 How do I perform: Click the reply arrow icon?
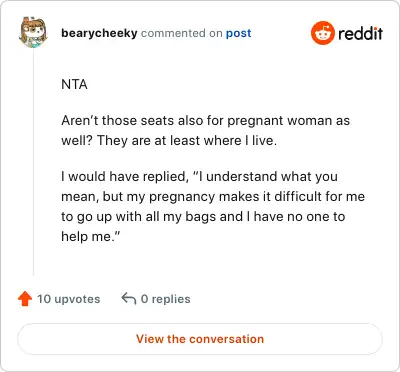129,299
